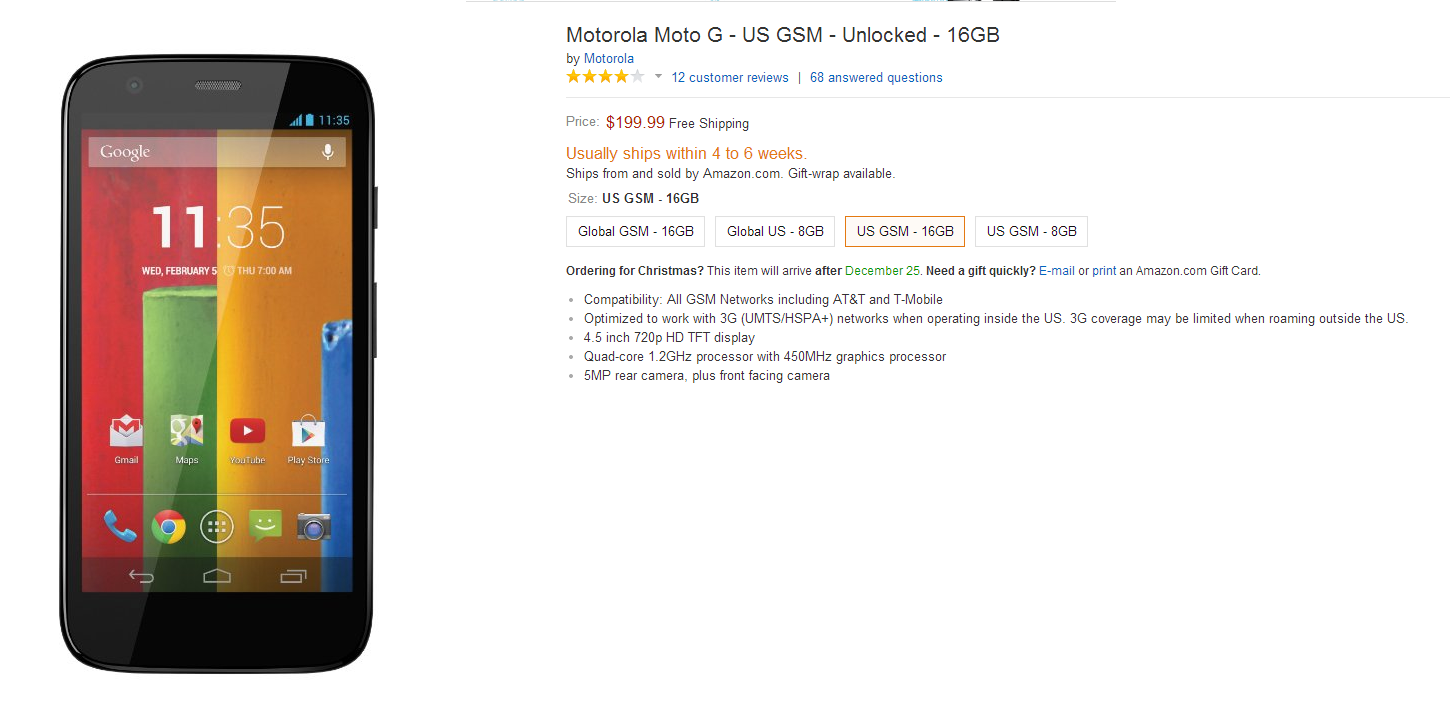Click the microphone icon in the Google bar
Viewport: 1450px width, 706px height.
click(x=327, y=152)
